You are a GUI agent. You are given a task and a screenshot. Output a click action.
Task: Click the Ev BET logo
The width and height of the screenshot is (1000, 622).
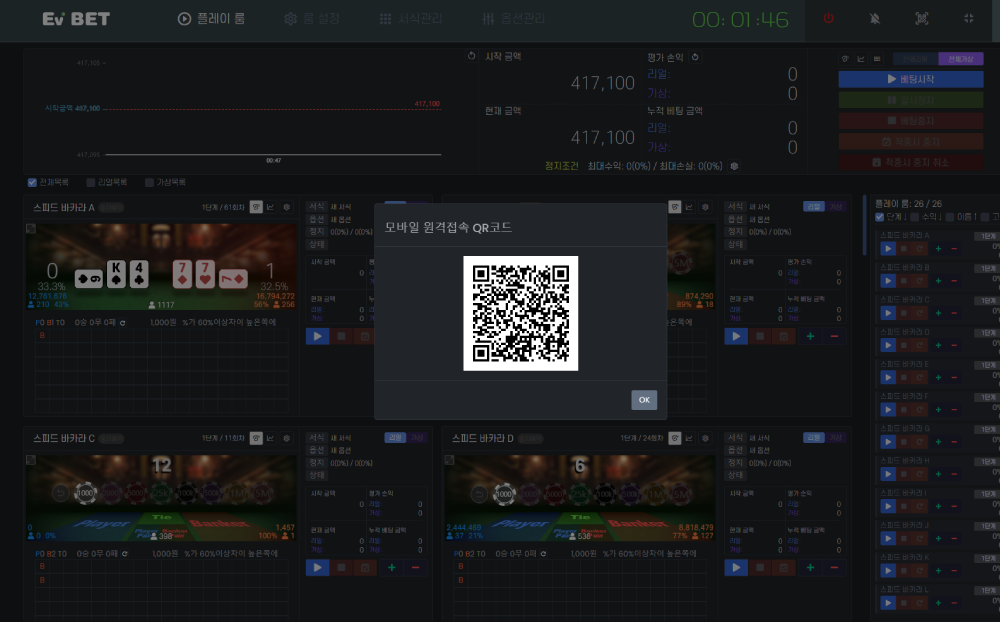76,19
